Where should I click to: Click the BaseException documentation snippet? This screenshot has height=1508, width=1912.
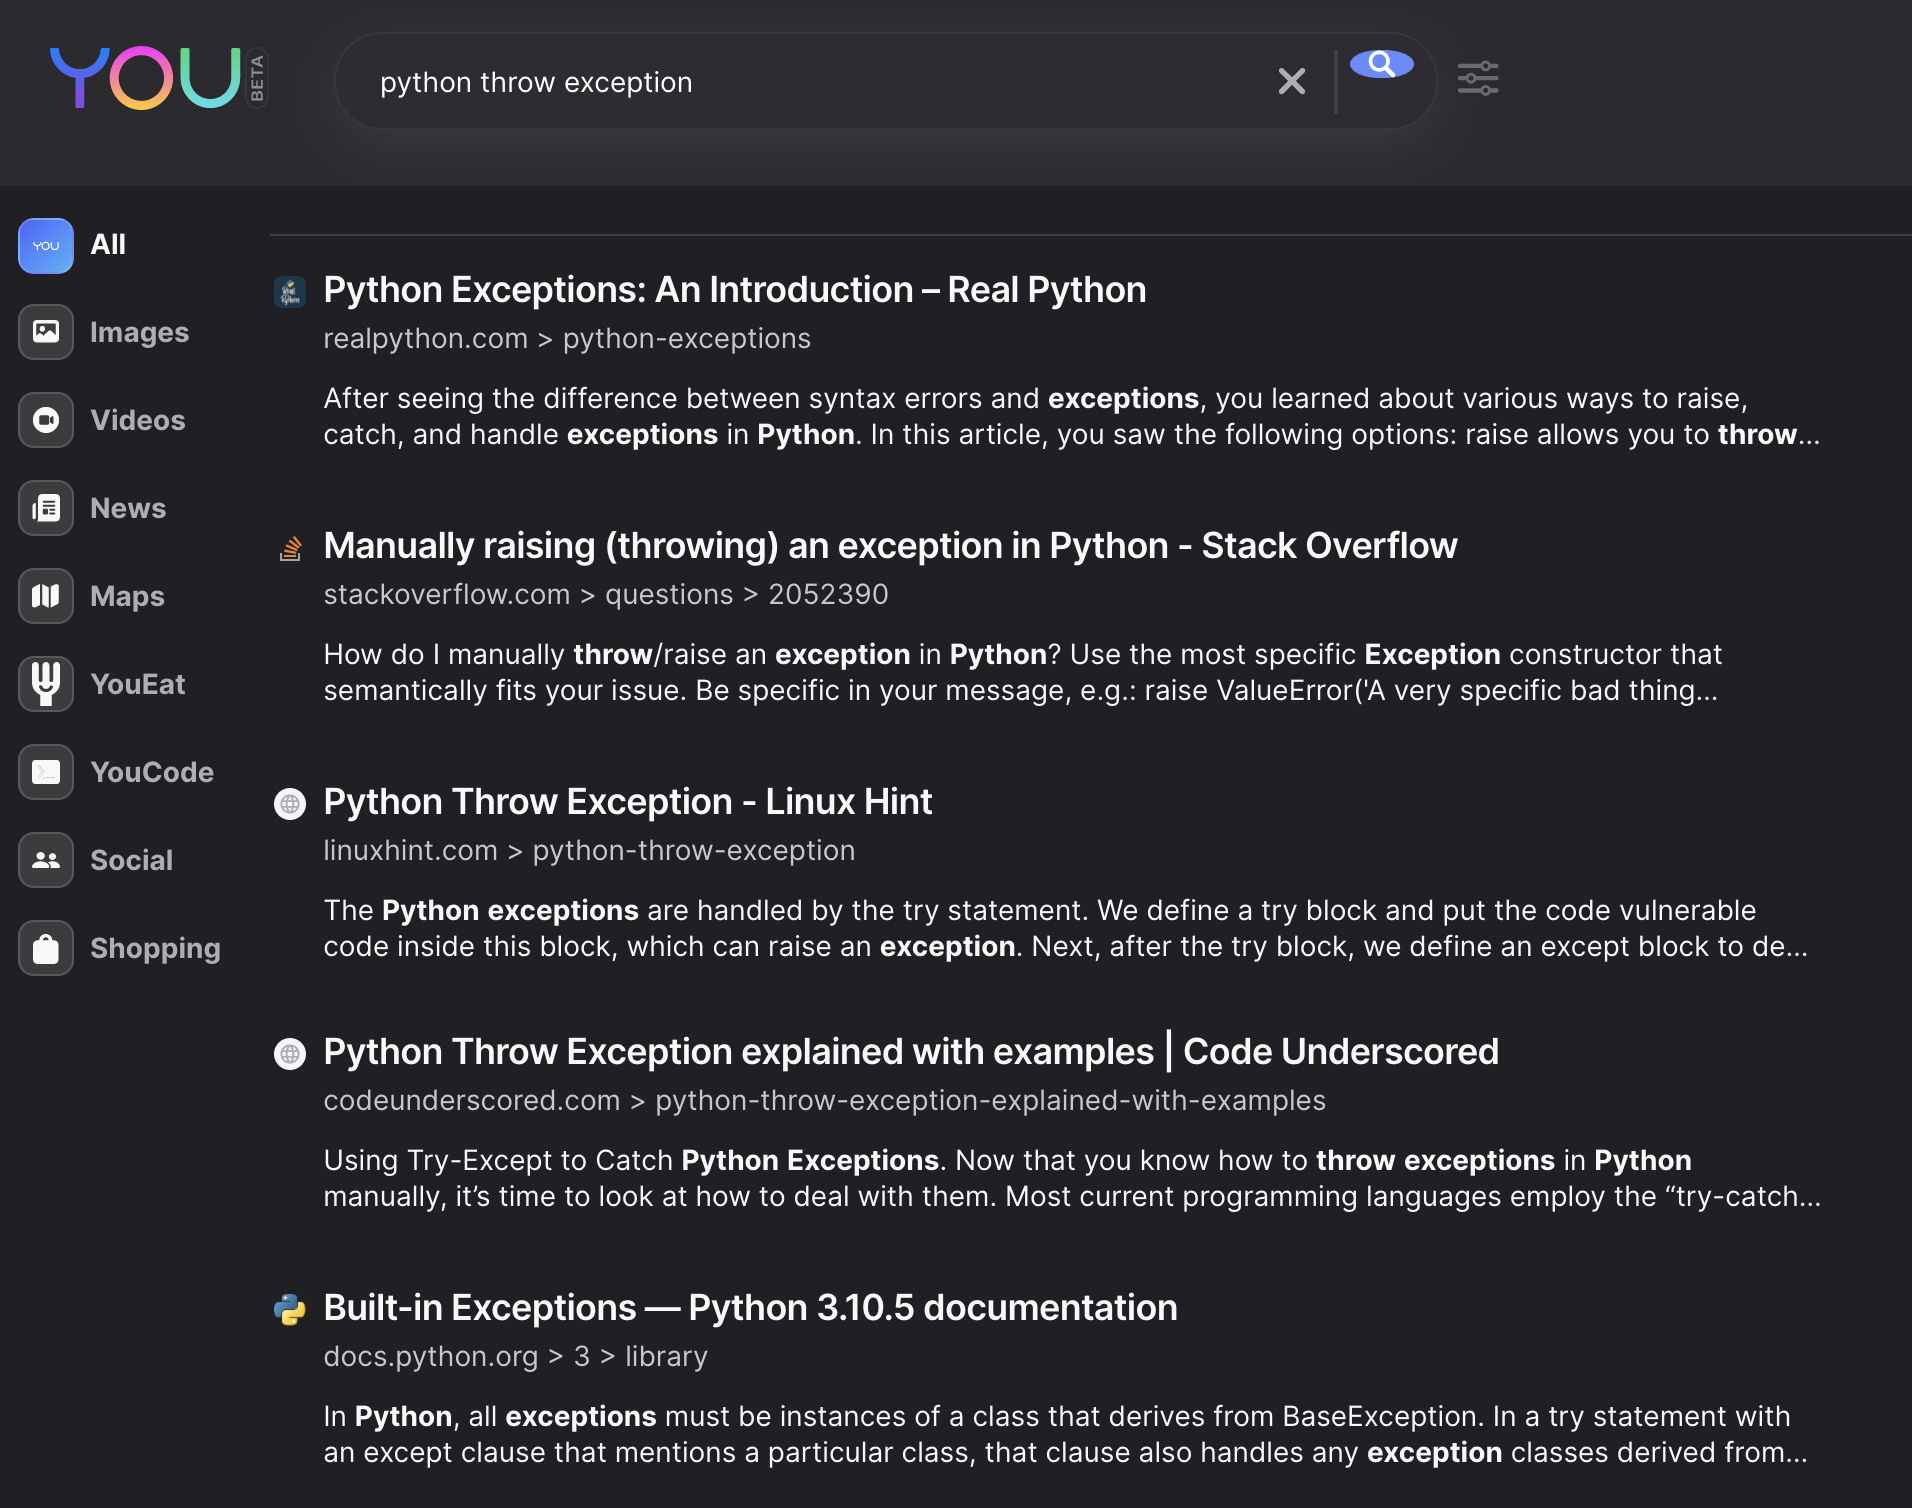click(x=1066, y=1435)
